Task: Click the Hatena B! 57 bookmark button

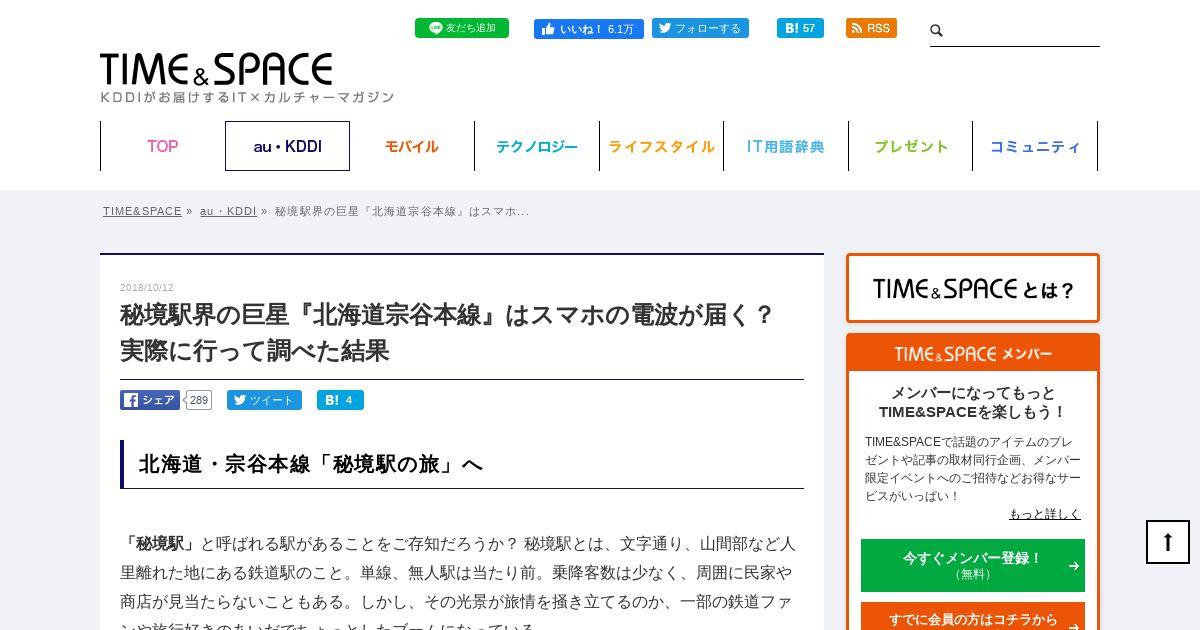Action: [800, 28]
